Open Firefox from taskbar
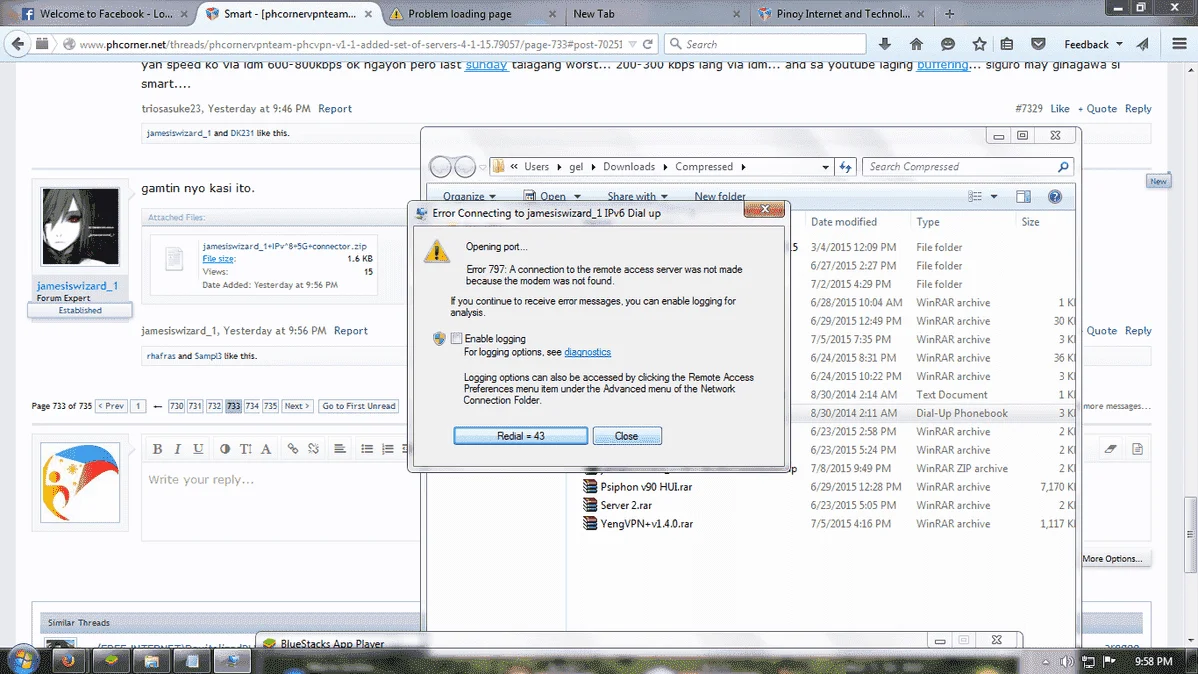The height and width of the screenshot is (674, 1198). tap(68, 660)
